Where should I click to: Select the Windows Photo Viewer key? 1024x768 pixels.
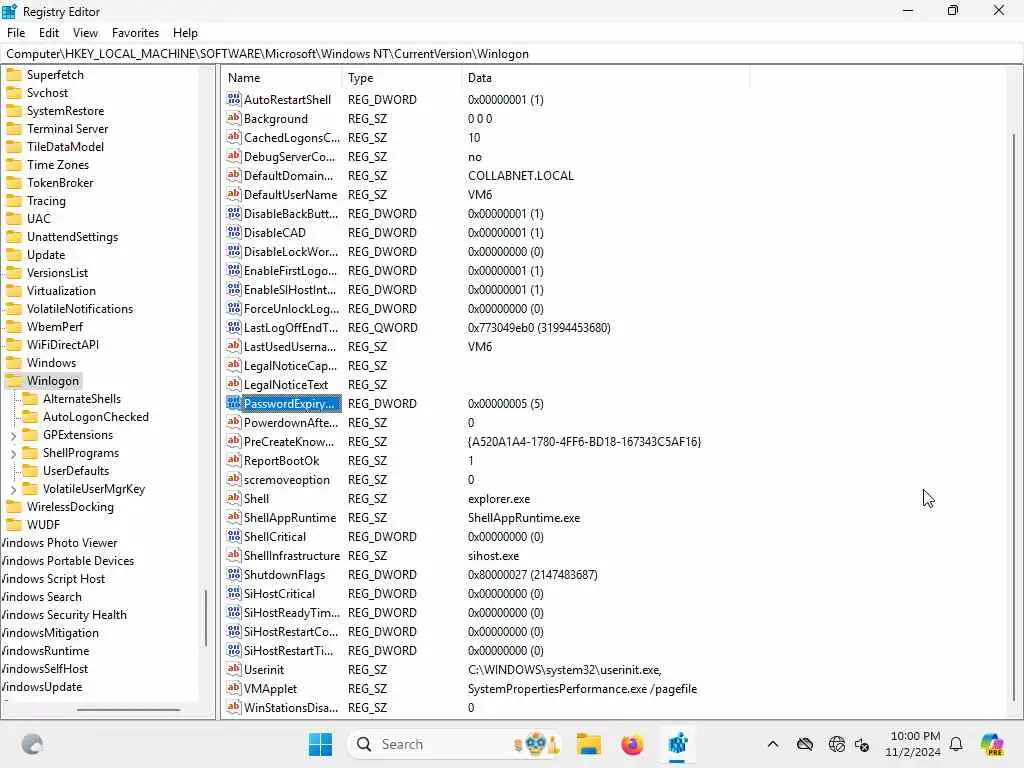click(x=59, y=543)
